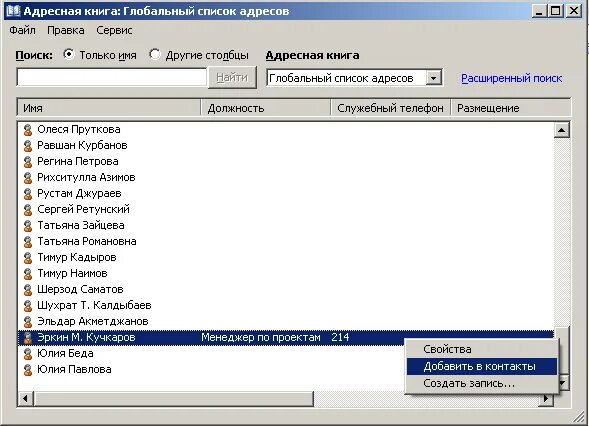Click the contact icon beside Эркин М. Кучкаров
This screenshot has height=426, width=589.
coord(27,338)
